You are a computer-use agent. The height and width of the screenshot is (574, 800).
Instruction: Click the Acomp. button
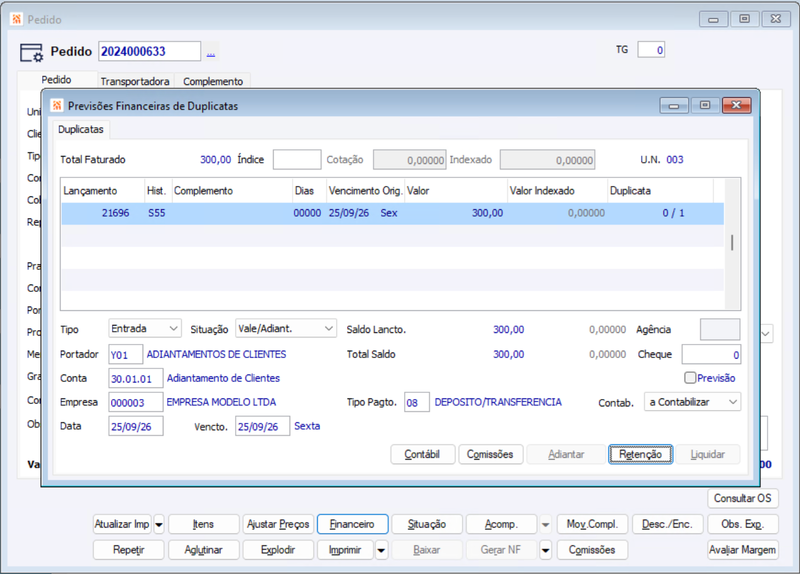coord(501,524)
